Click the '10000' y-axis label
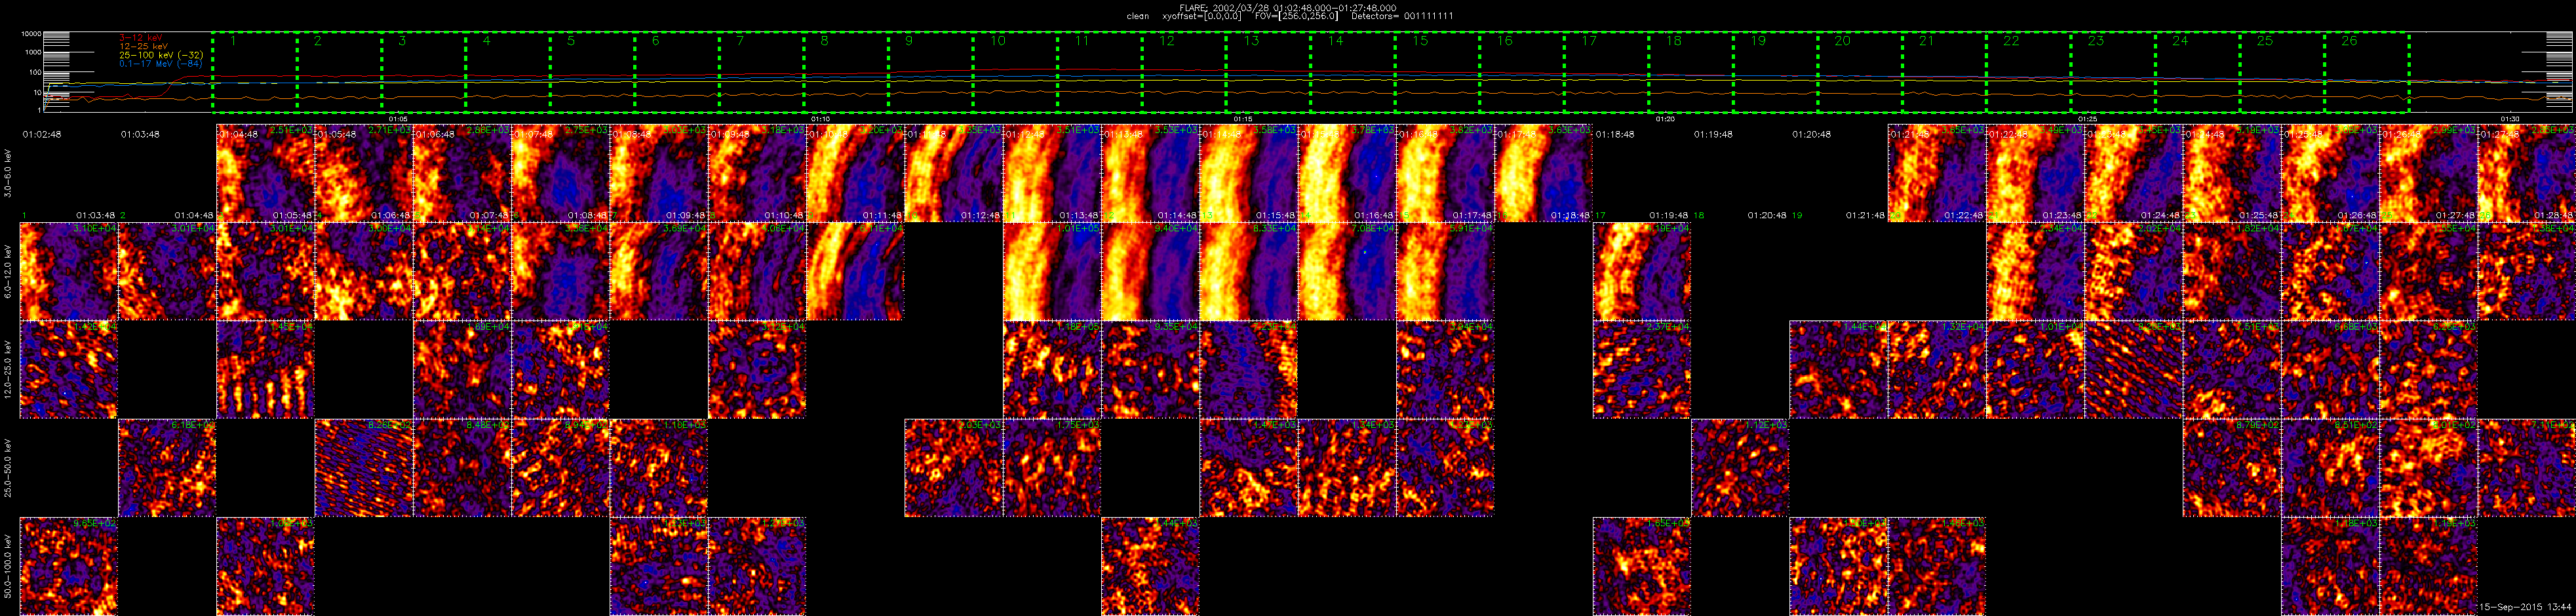This screenshot has width=2576, height=616. pos(31,33)
